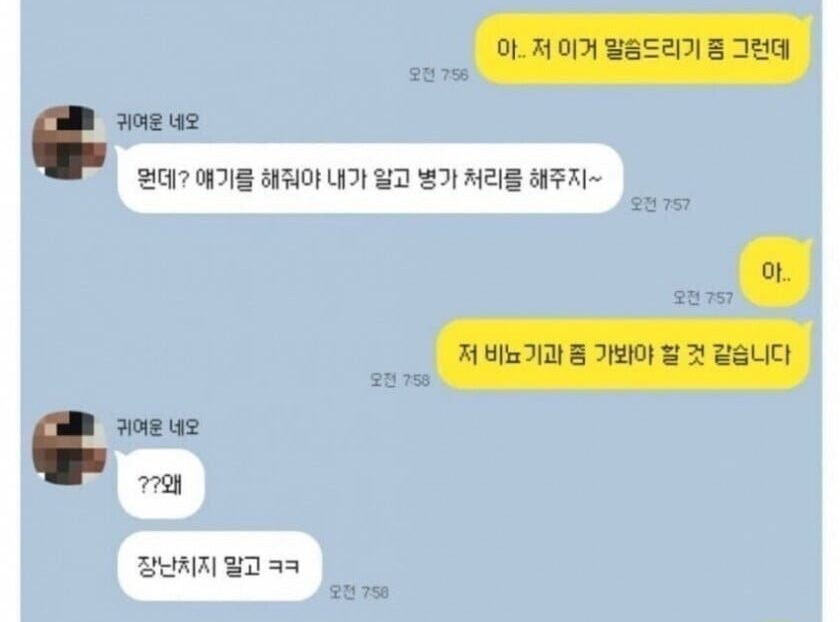Click the top sender name 귀여운 네오
The width and height of the screenshot is (840, 622).
click(x=158, y=122)
